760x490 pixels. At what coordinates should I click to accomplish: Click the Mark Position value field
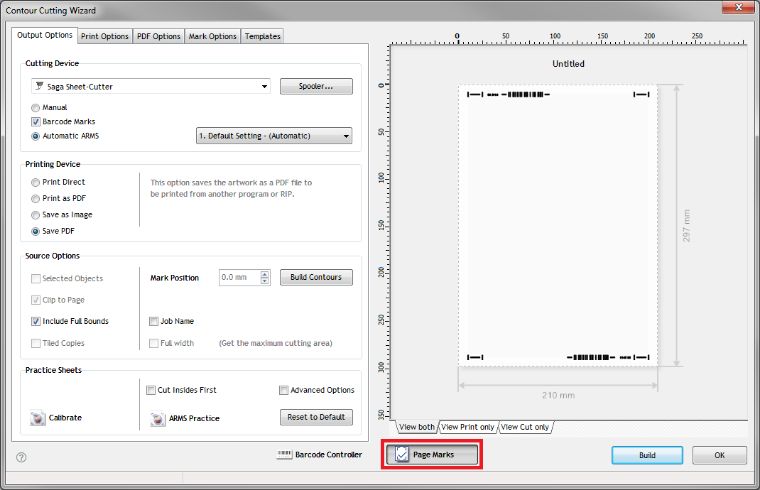239,277
